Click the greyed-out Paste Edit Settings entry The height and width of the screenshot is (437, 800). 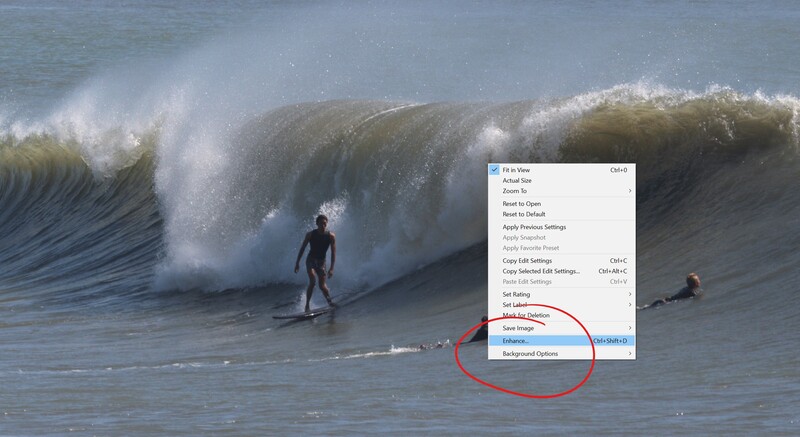click(x=562, y=281)
